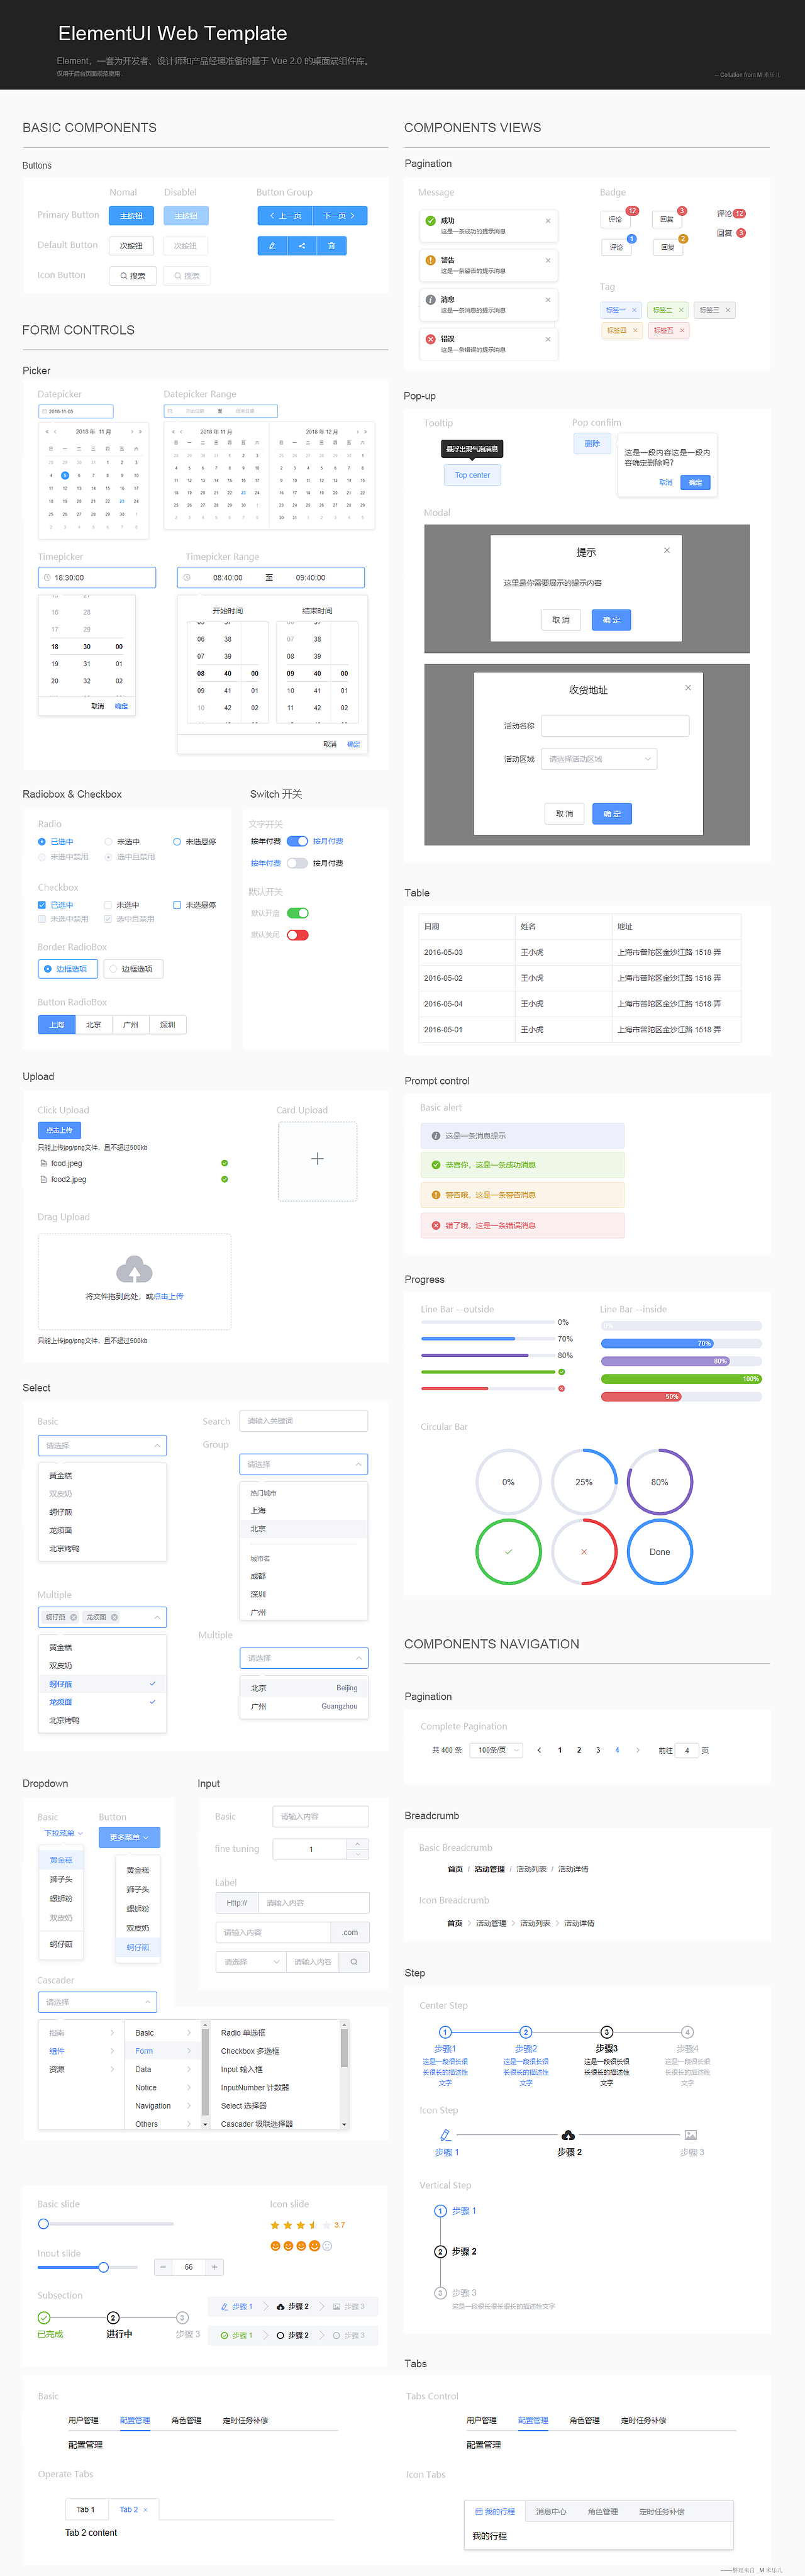805x2576 pixels.
Task: Remove the 标签五 tag via its x
Action: coord(682,330)
